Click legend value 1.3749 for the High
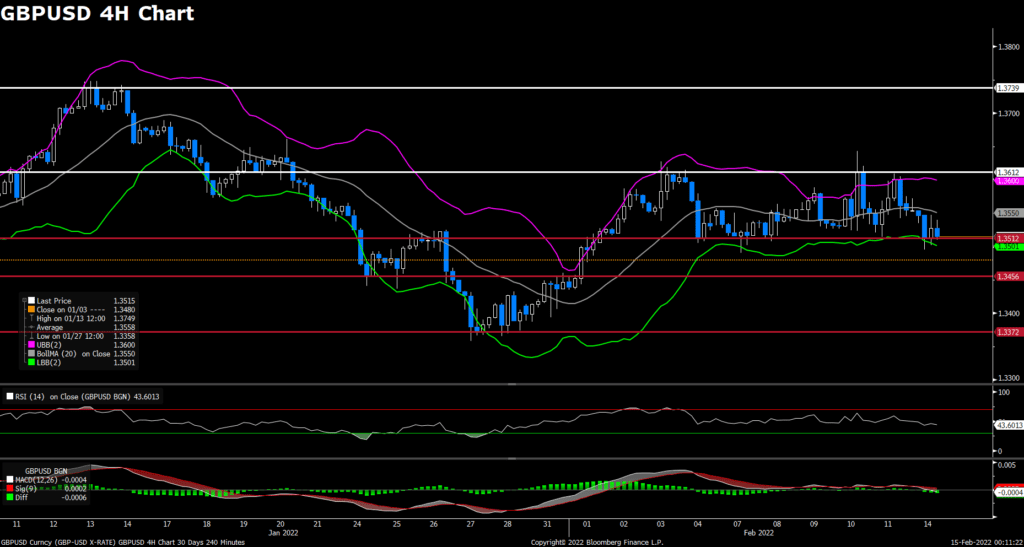This screenshot has width=1024, height=547. [123, 319]
